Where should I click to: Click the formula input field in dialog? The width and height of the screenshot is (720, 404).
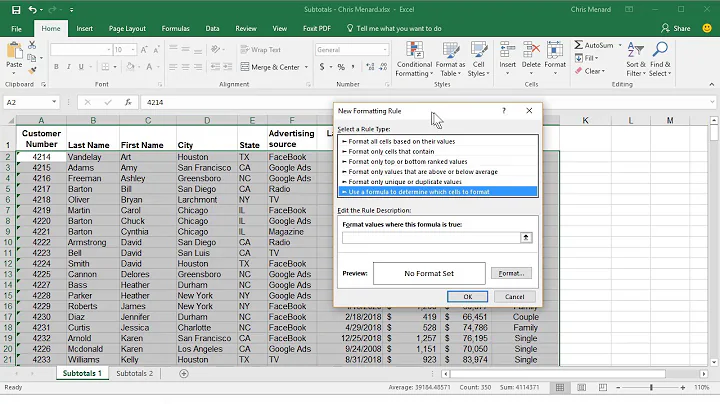[x=431, y=238]
